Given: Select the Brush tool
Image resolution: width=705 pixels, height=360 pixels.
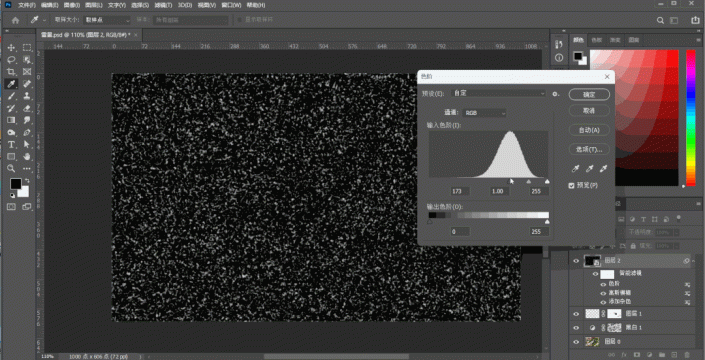Looking at the screenshot, I should (x=12, y=96).
